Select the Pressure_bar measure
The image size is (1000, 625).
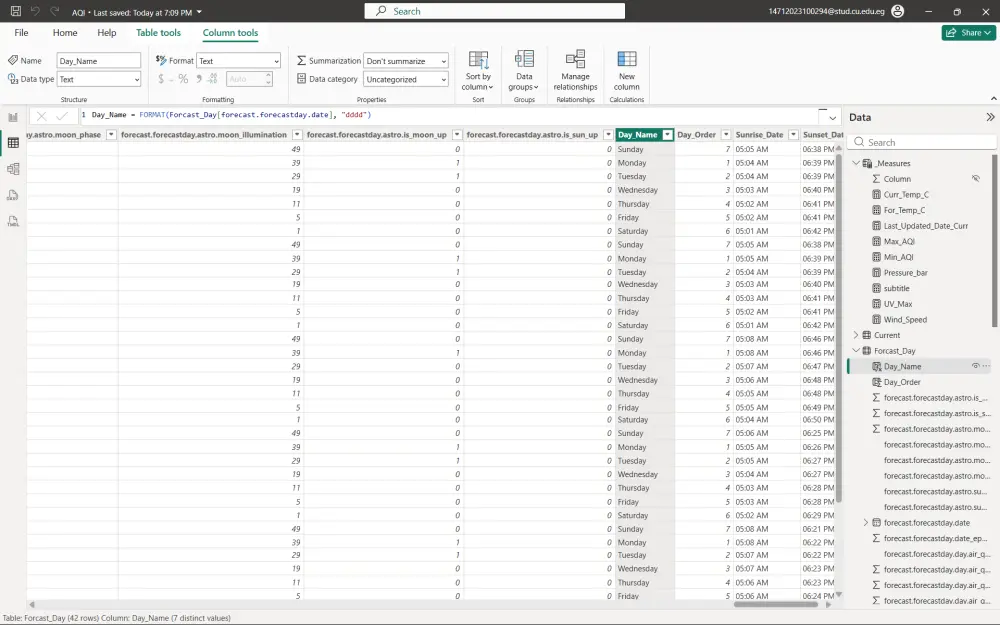tap(906, 272)
